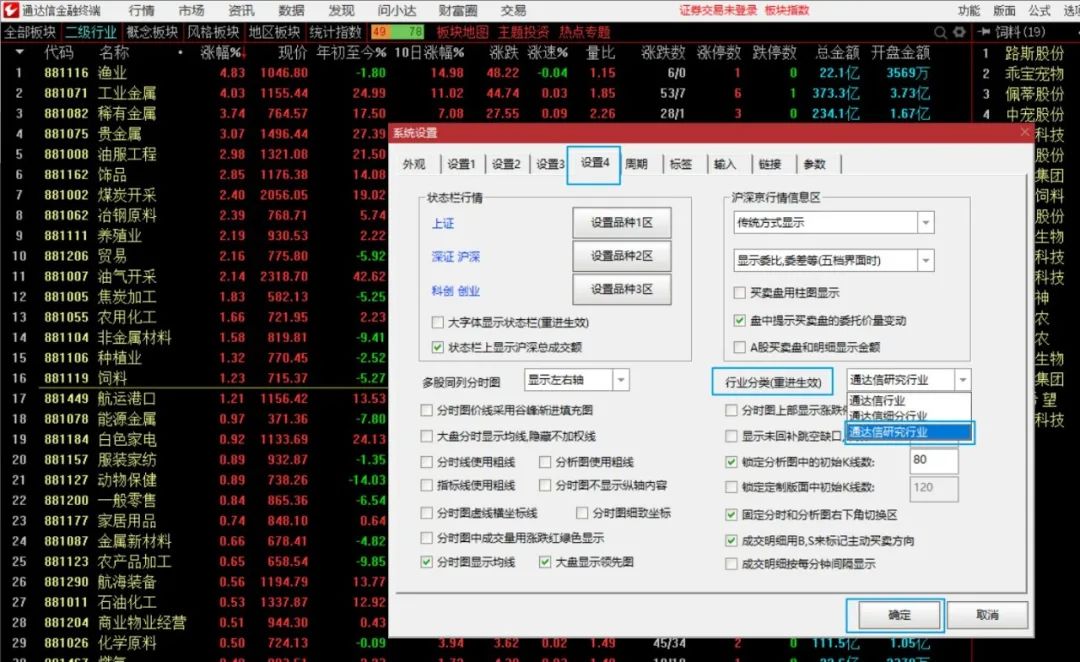Toggle 锁定分析图中的初始K线数 checkbox
1080x662 pixels.
pos(731,462)
